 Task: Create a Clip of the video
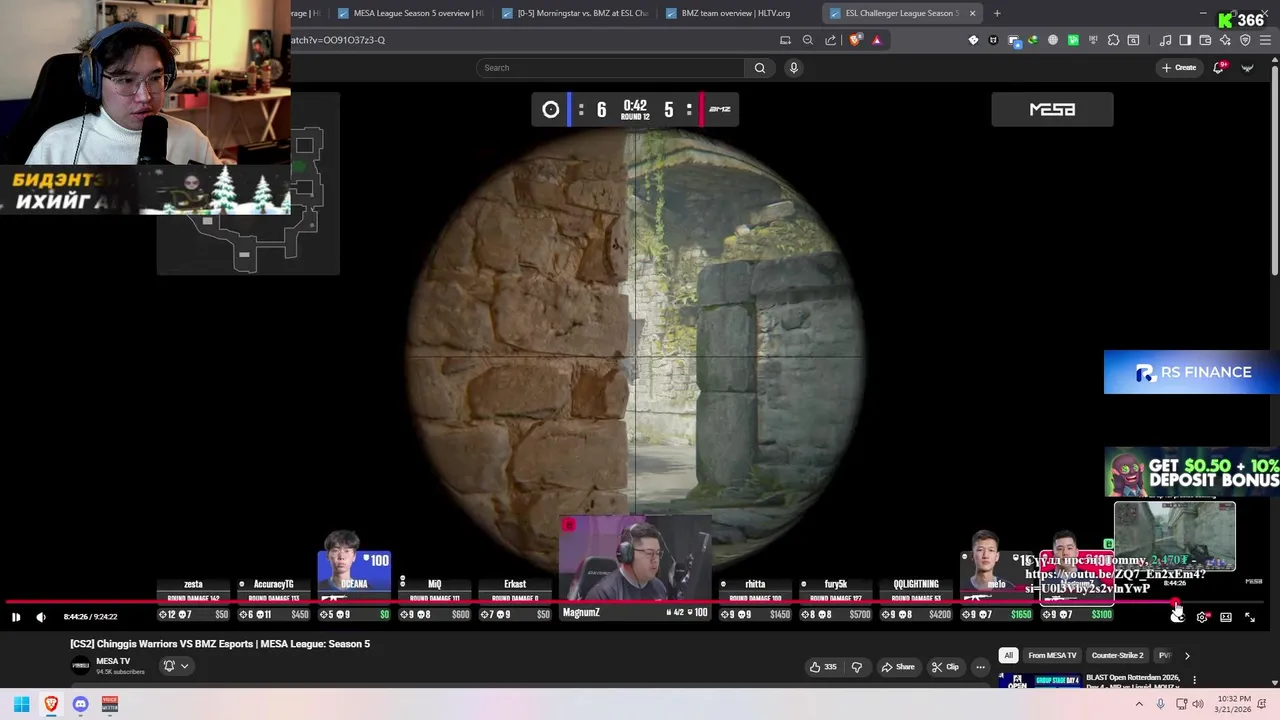[x=945, y=667]
